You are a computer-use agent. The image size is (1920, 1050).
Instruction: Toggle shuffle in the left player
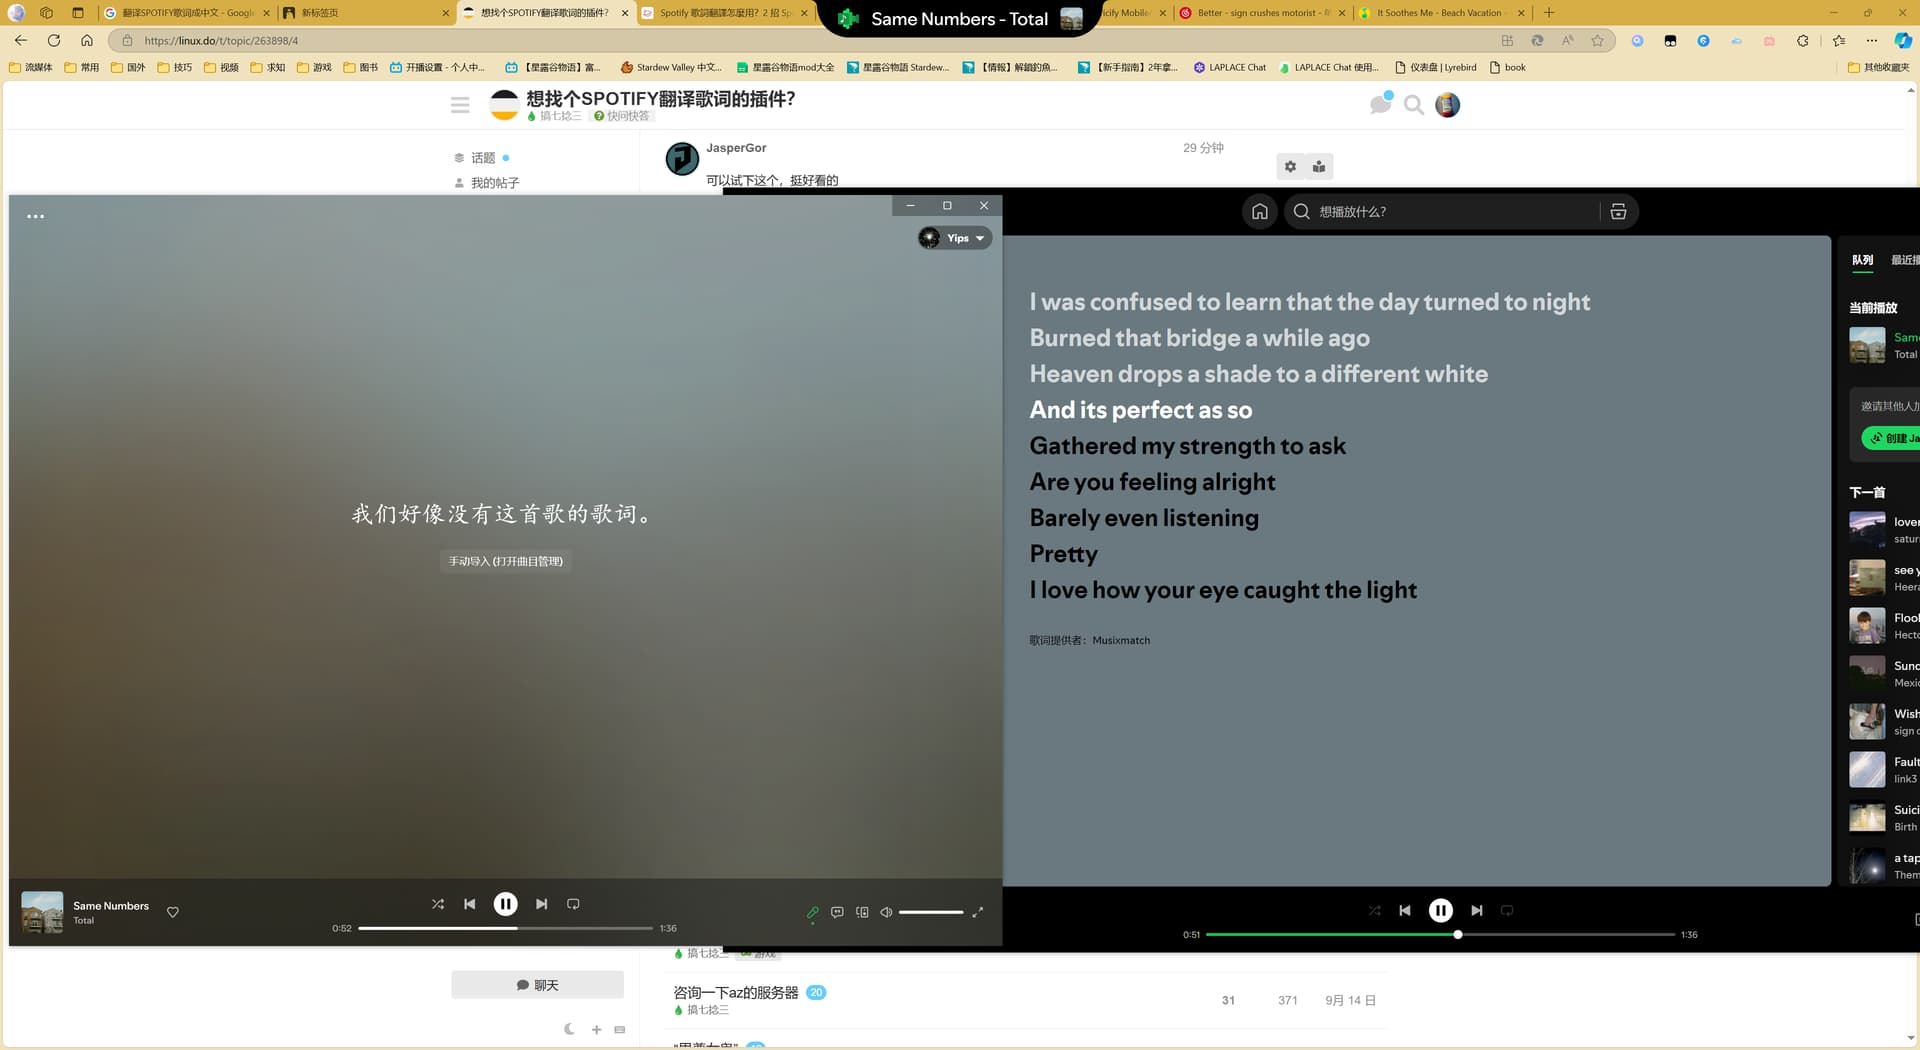[438, 904]
